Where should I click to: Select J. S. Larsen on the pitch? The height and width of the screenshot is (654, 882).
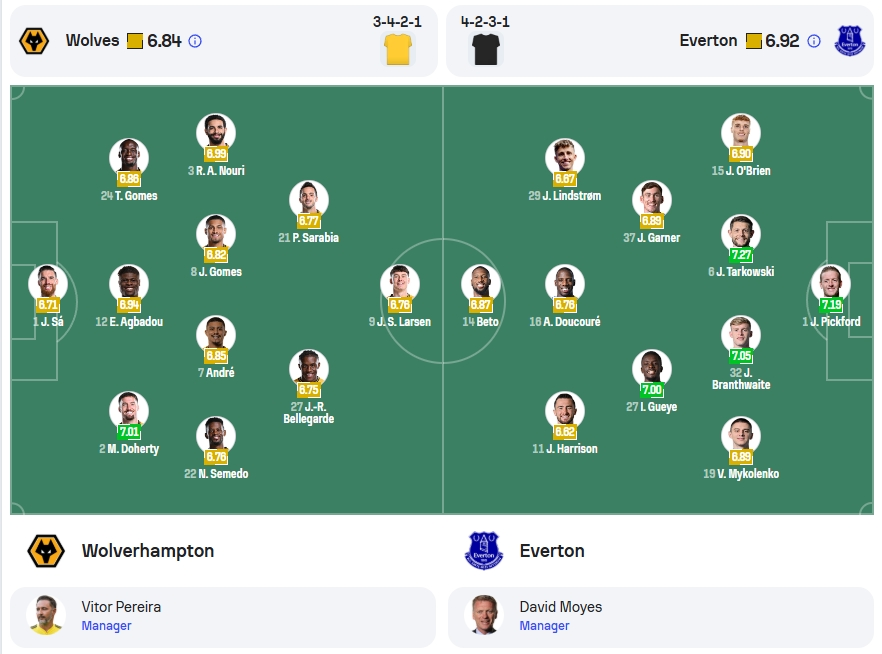tap(400, 296)
